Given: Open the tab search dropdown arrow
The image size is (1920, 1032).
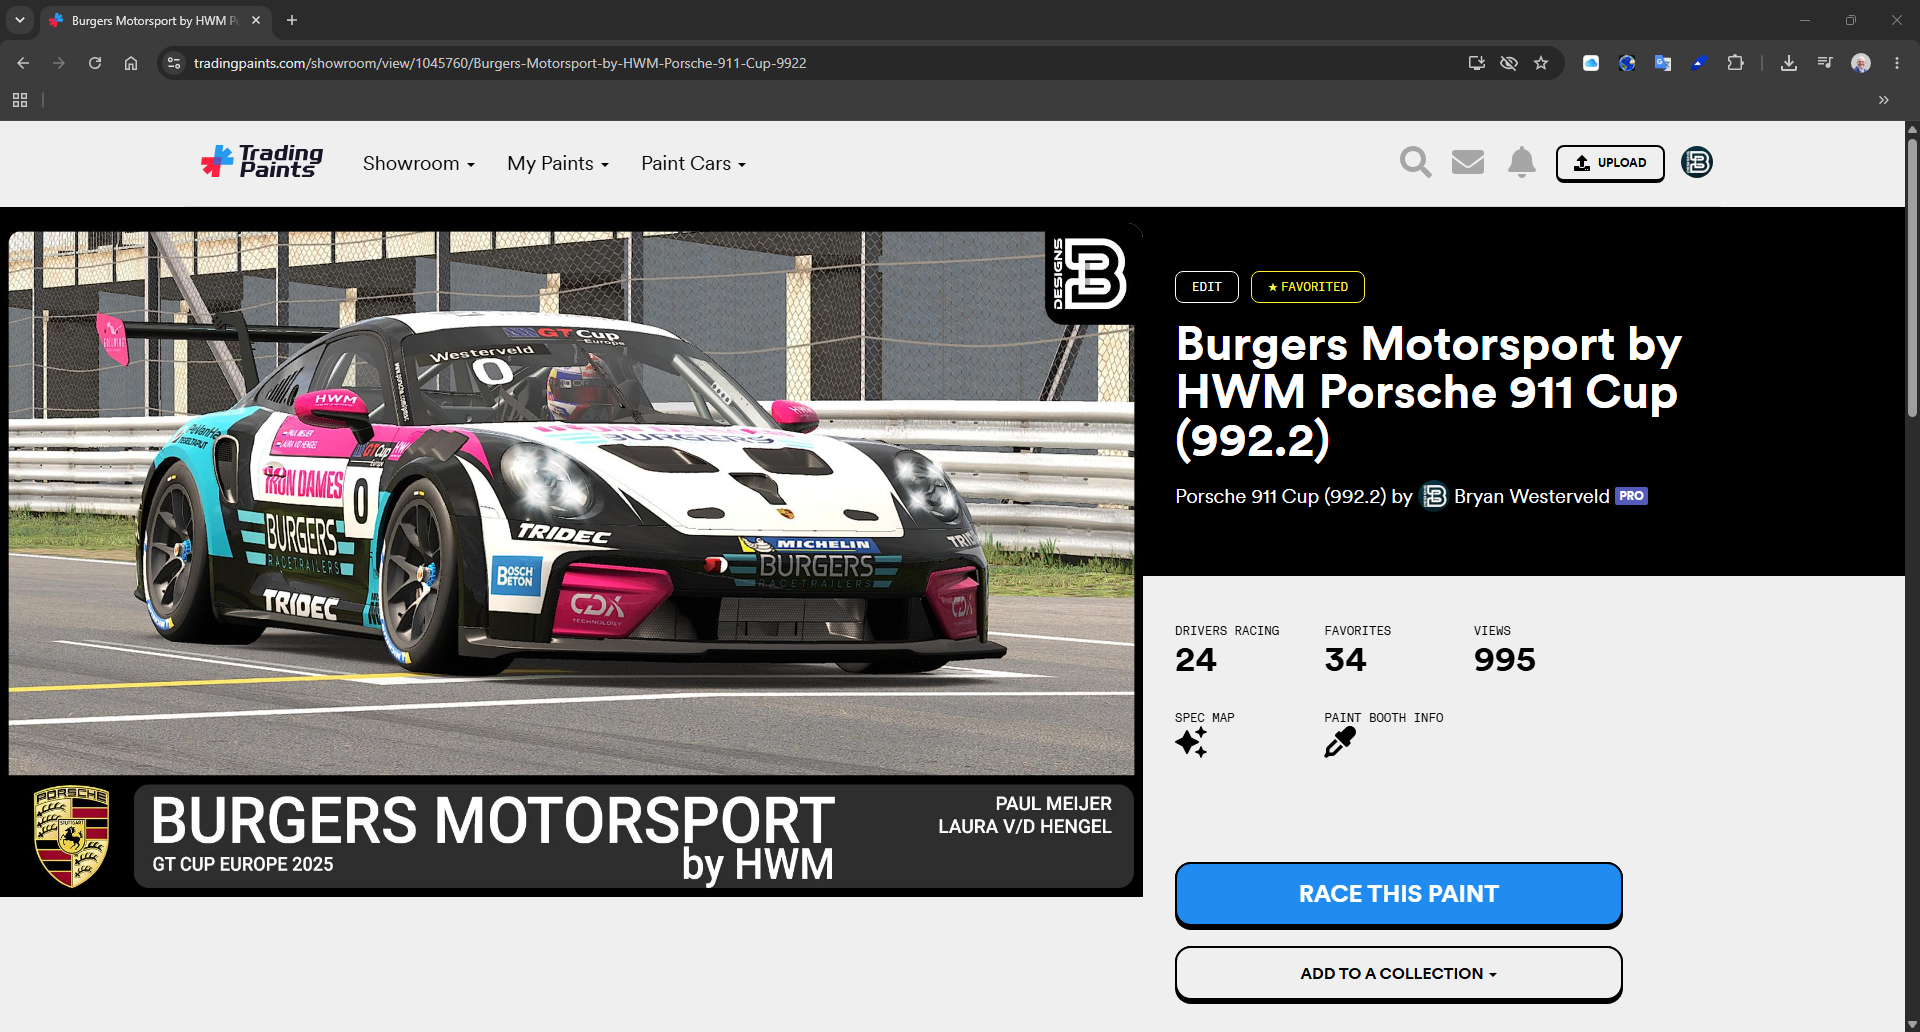Looking at the screenshot, I should coord(20,20).
